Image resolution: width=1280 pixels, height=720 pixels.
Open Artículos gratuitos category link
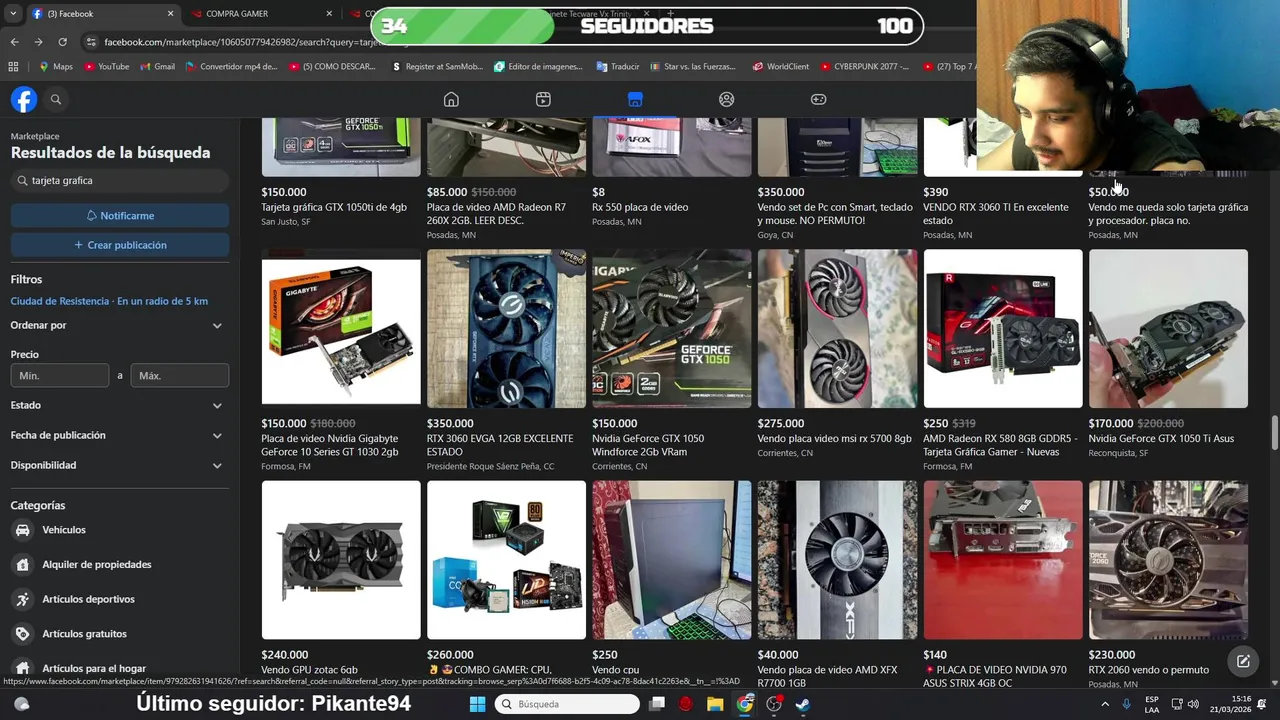(84, 634)
